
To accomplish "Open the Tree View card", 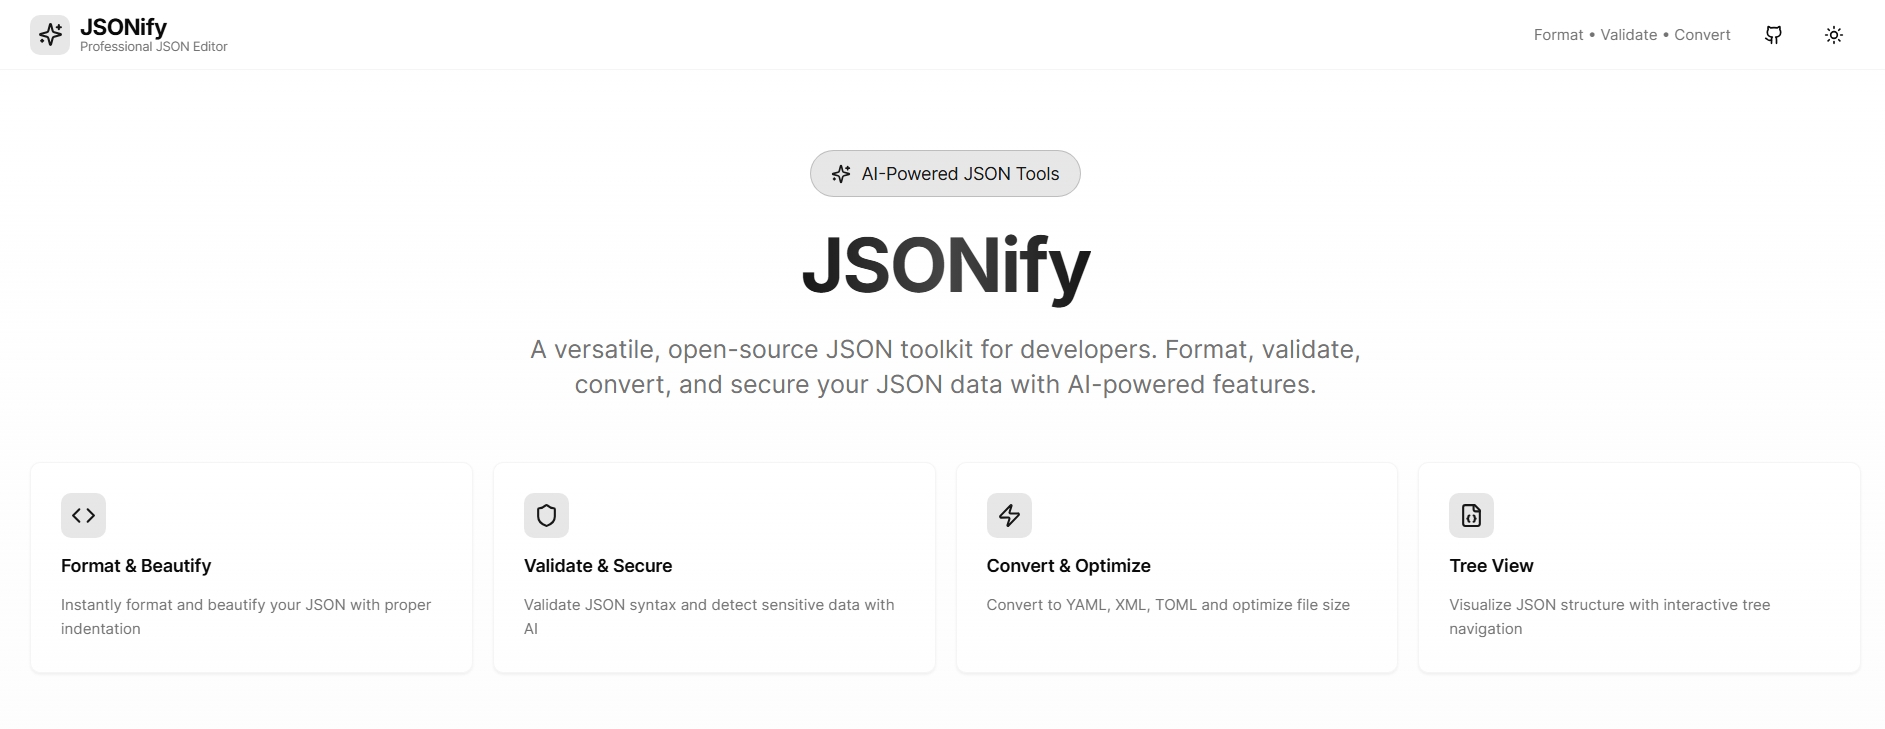I will pyautogui.click(x=1638, y=567).
